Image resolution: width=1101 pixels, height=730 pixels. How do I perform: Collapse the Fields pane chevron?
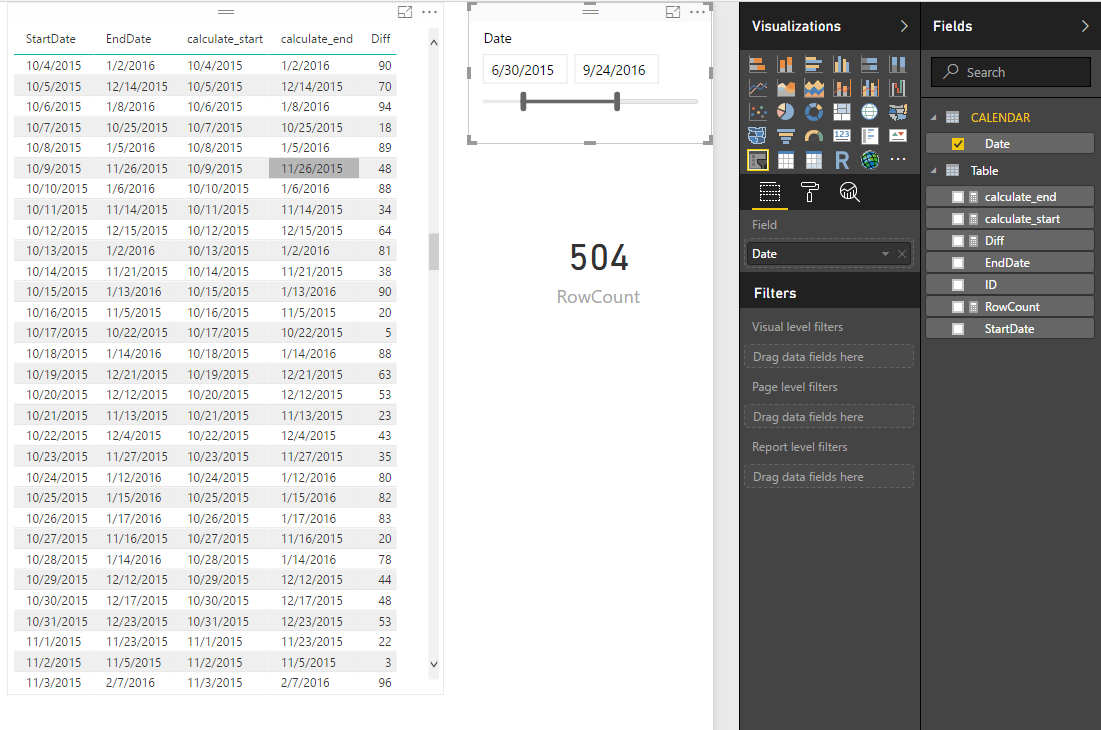(1085, 26)
